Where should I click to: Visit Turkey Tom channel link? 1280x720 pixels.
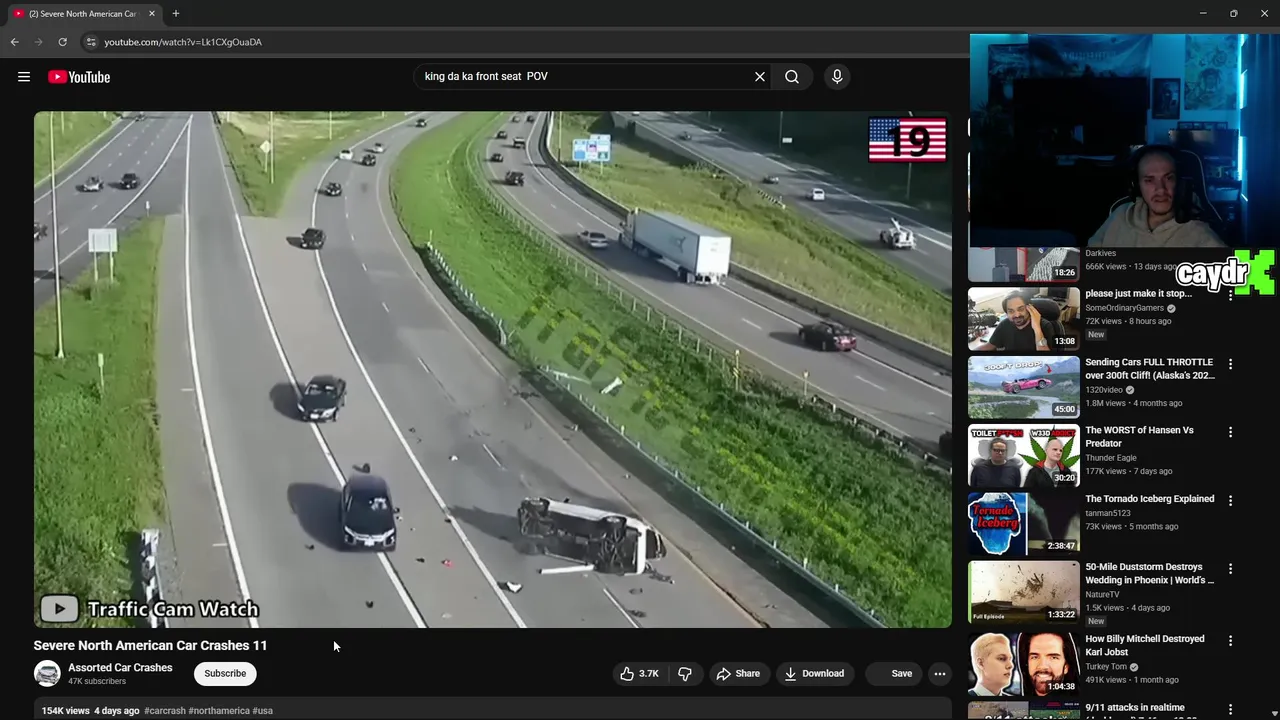[x=1106, y=667]
